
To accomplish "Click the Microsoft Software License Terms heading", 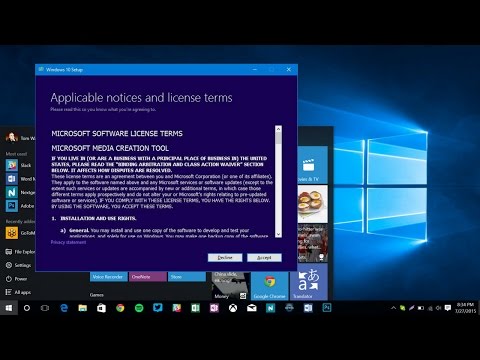I will [x=117, y=134].
